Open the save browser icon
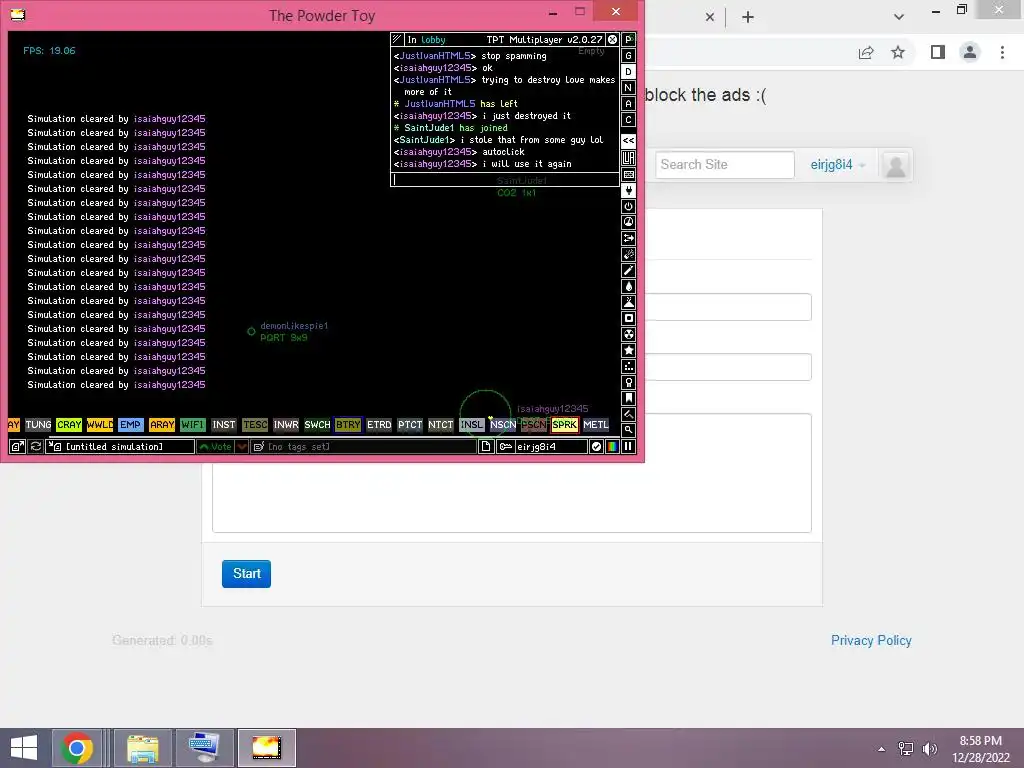 [x=18, y=447]
